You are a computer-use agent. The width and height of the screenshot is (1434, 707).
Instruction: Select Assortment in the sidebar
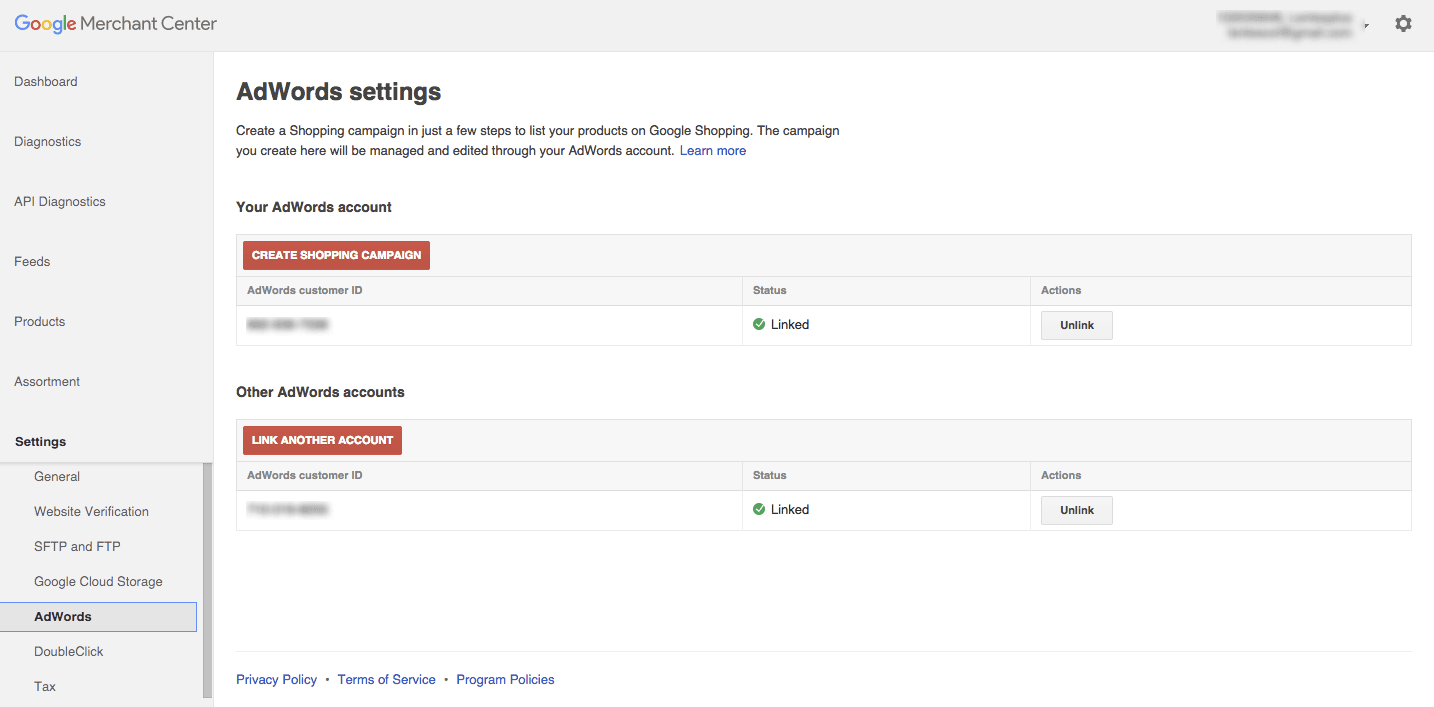point(47,382)
